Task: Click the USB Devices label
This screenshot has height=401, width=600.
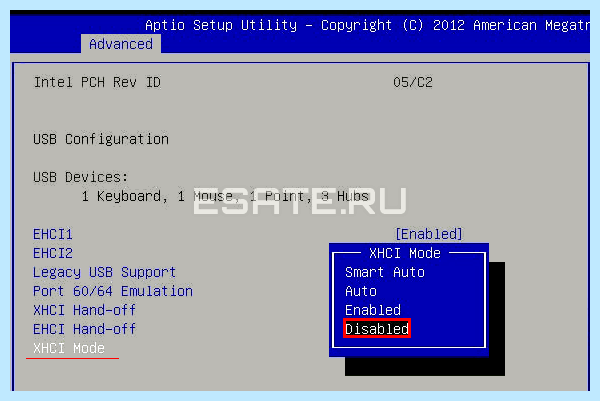Action: pos(80,177)
